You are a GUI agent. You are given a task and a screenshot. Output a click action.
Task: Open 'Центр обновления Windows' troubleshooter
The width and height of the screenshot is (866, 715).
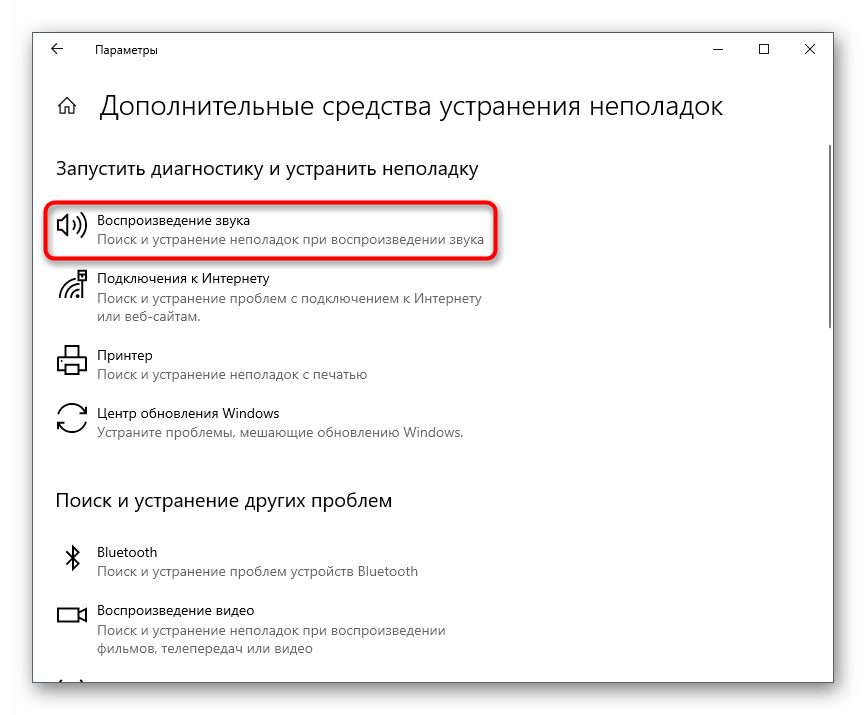pyautogui.click(x=188, y=413)
